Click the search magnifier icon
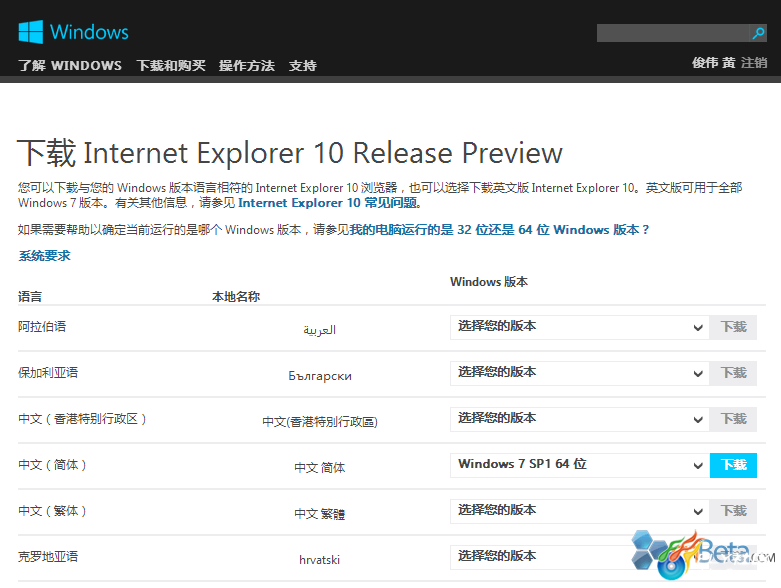Viewport: 781px width, 588px height. tap(758, 33)
